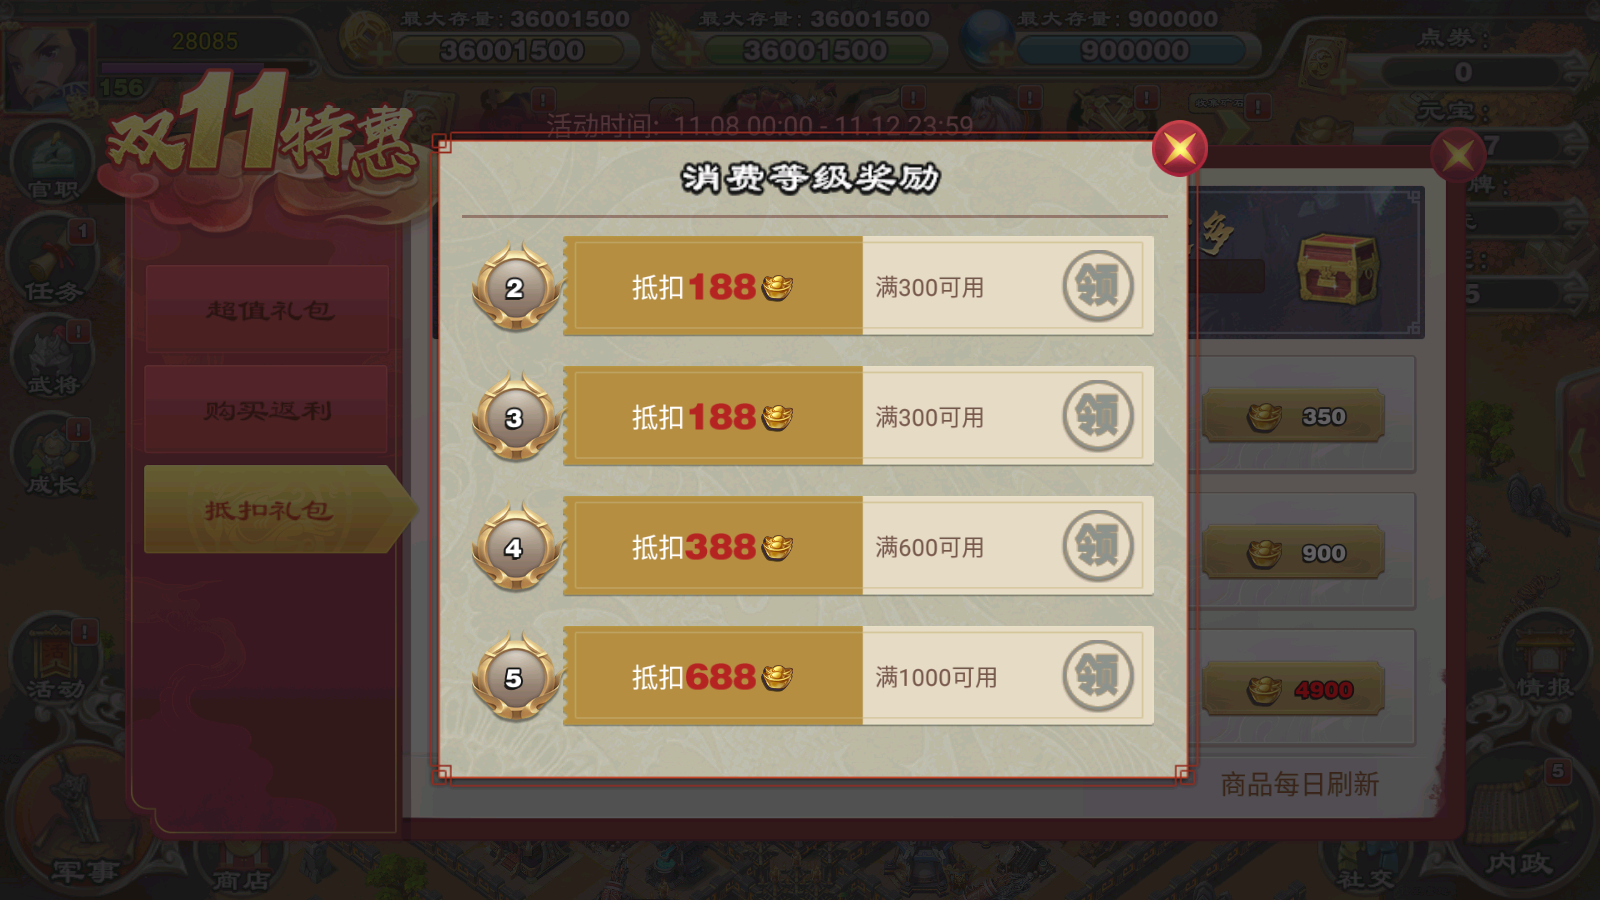The width and height of the screenshot is (1600, 900).
Task: Buy the item priced 4900 ingots
Action: click(x=1294, y=689)
